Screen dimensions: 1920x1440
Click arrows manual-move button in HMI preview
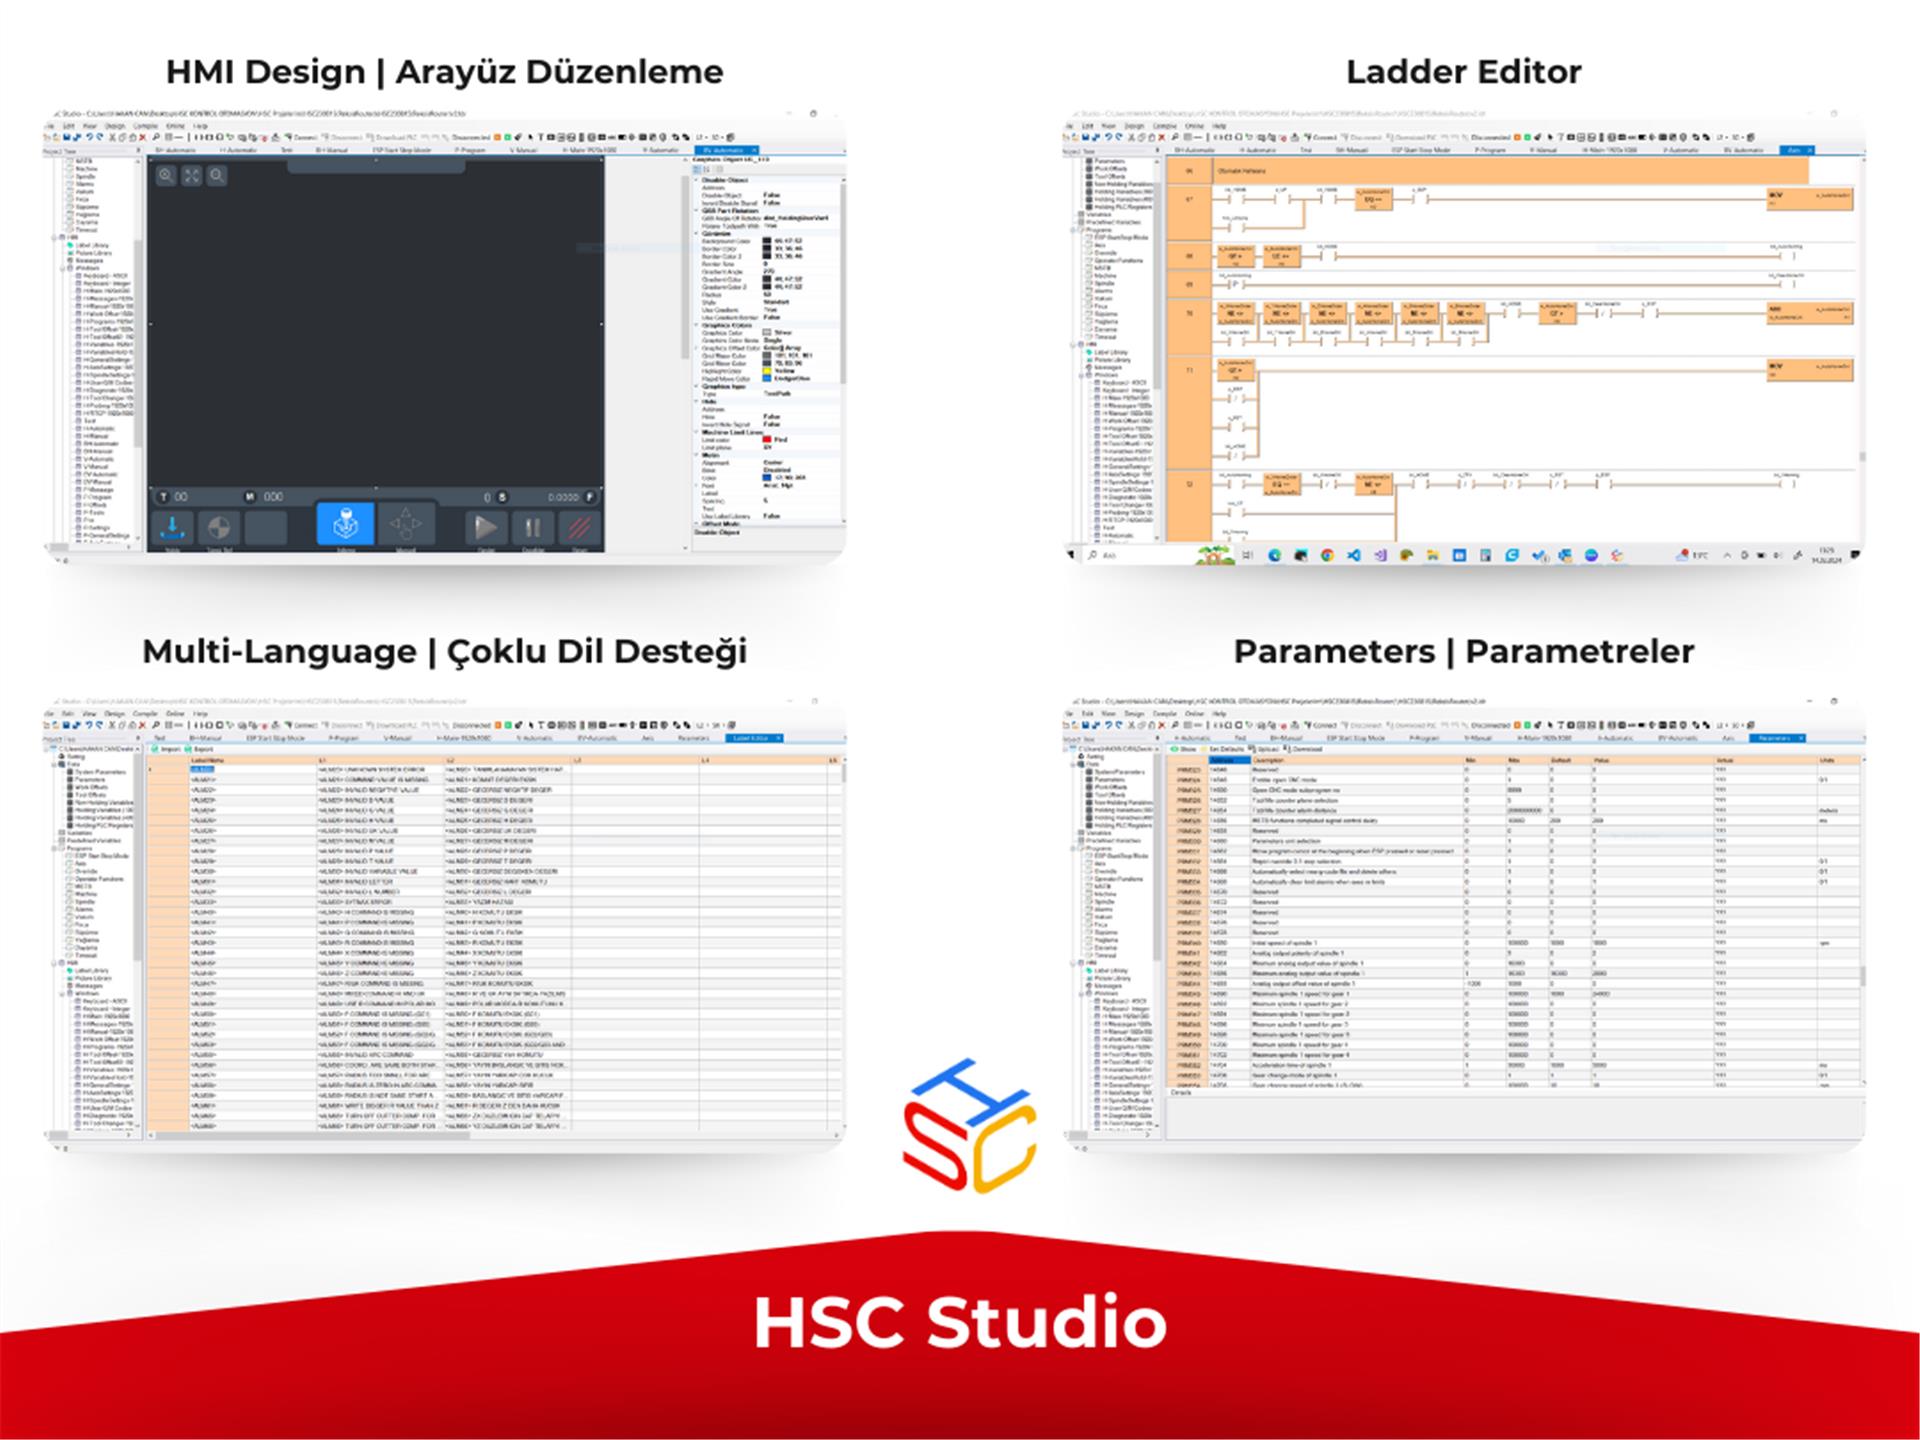point(406,524)
